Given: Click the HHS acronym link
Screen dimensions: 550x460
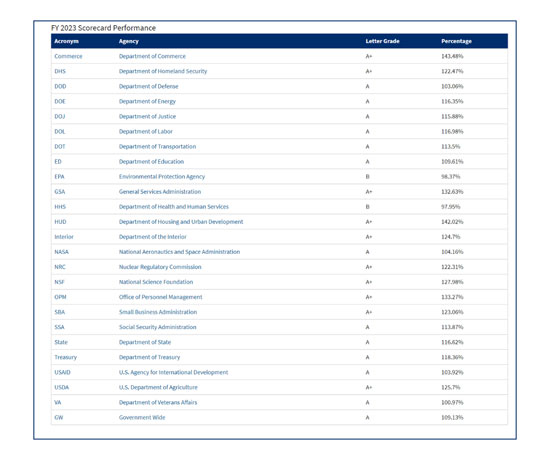Looking at the screenshot, I should [60, 207].
